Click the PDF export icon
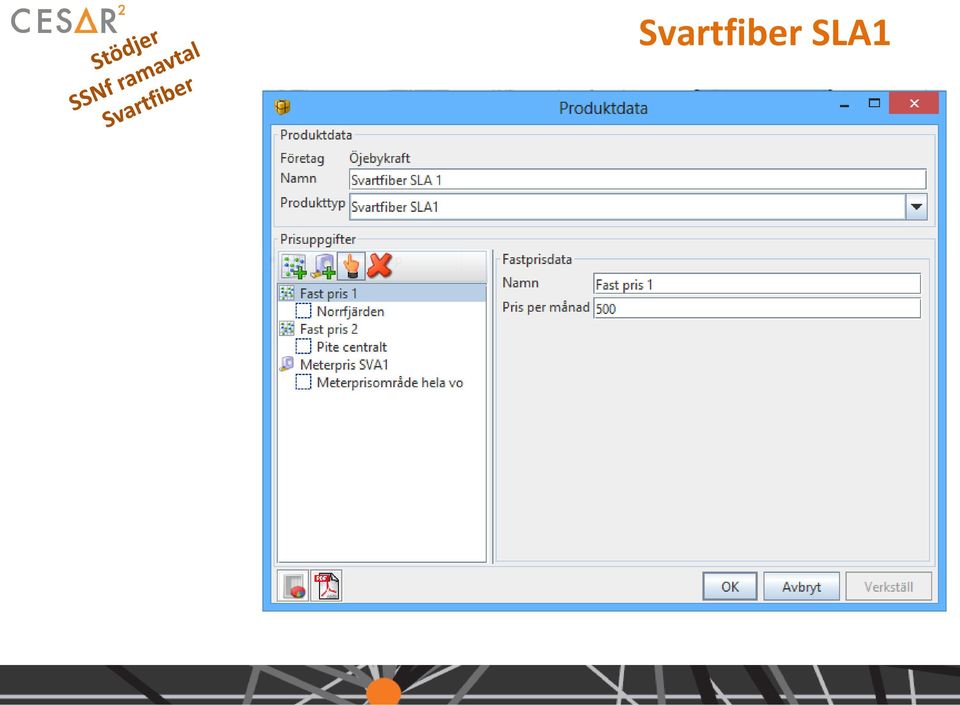This screenshot has width=960, height=705. tap(326, 586)
